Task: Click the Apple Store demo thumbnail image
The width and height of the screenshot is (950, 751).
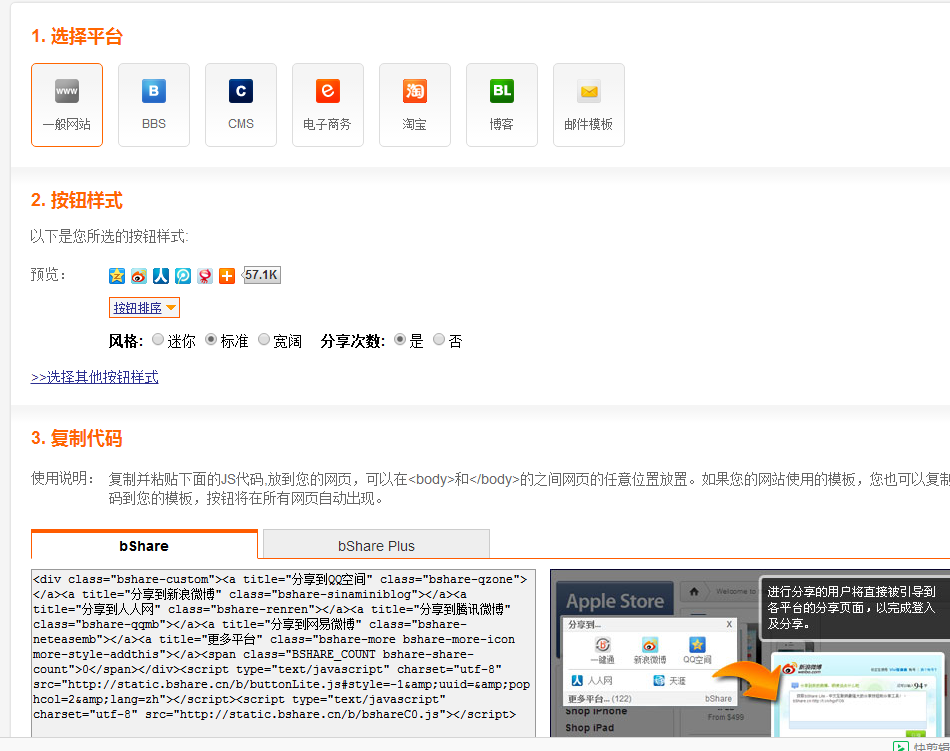Action: pyautogui.click(x=750, y=653)
